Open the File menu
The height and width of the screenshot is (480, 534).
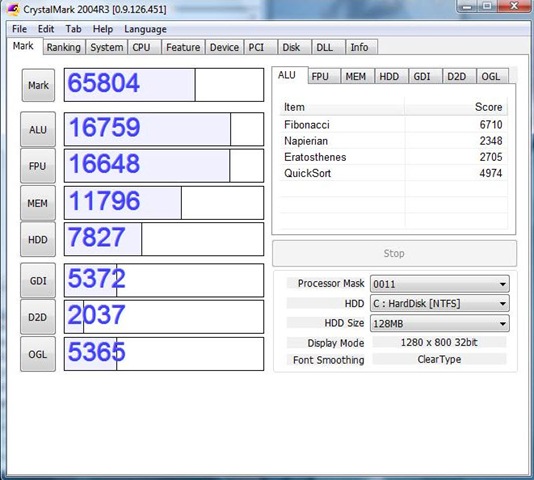(x=19, y=29)
